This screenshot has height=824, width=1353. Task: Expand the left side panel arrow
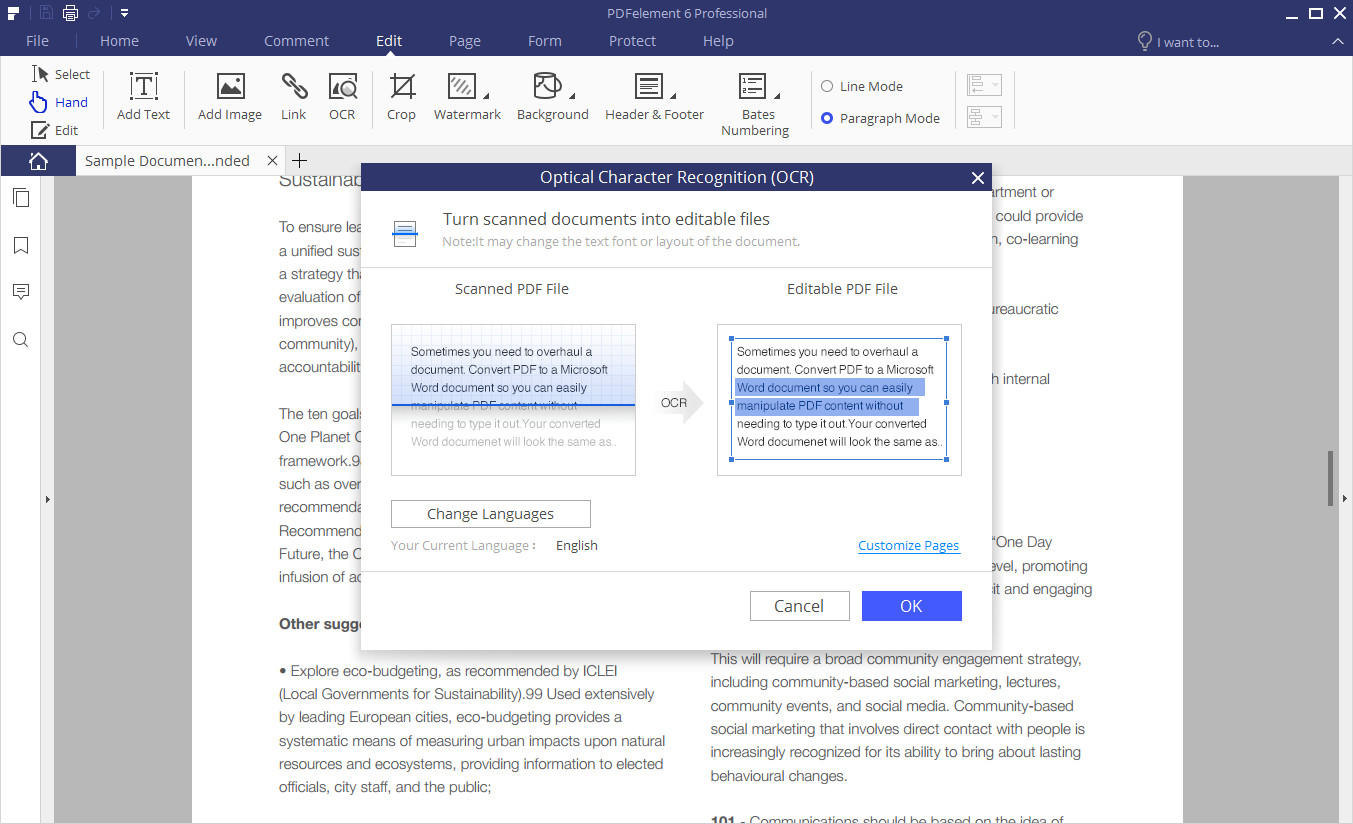pyautogui.click(x=47, y=498)
